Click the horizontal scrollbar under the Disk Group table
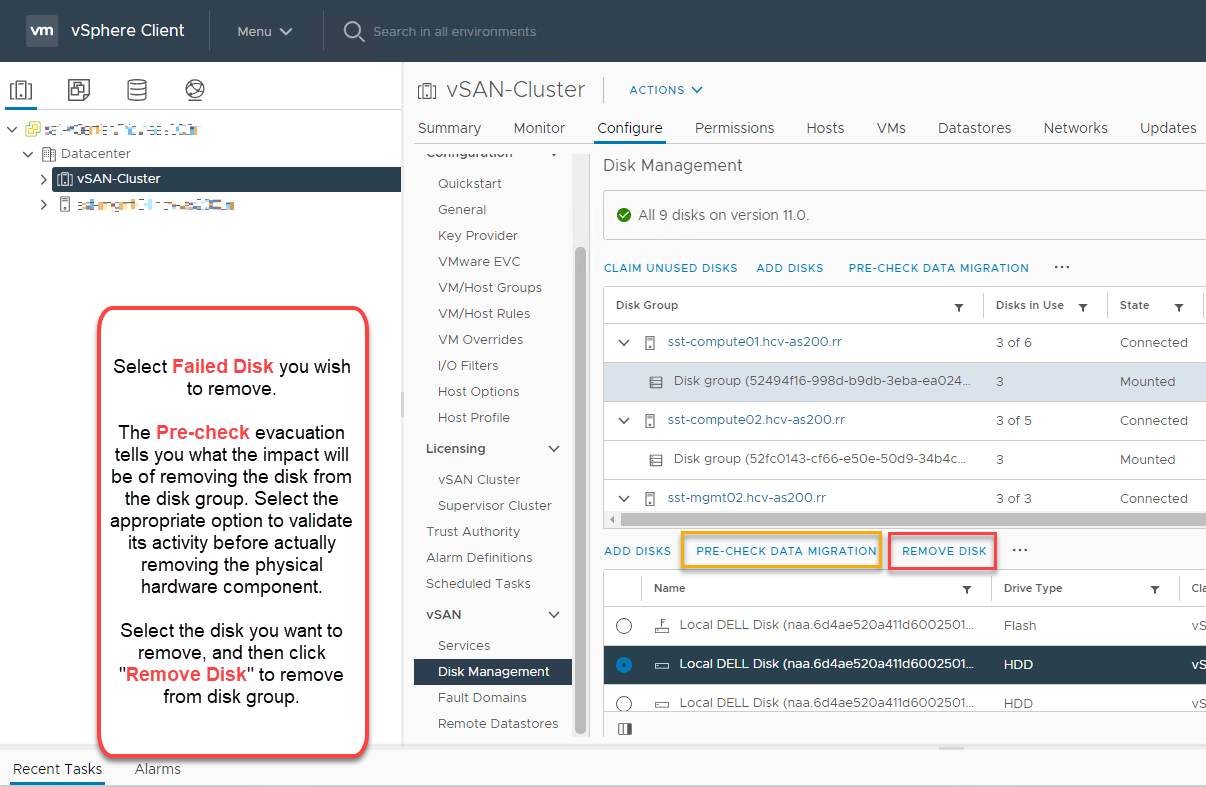The height and width of the screenshot is (787, 1206). (900, 519)
